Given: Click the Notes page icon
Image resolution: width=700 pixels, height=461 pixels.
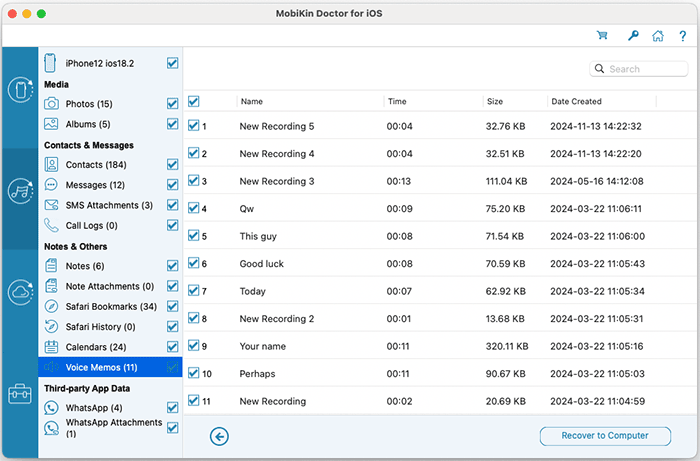Looking at the screenshot, I should tap(51, 266).
